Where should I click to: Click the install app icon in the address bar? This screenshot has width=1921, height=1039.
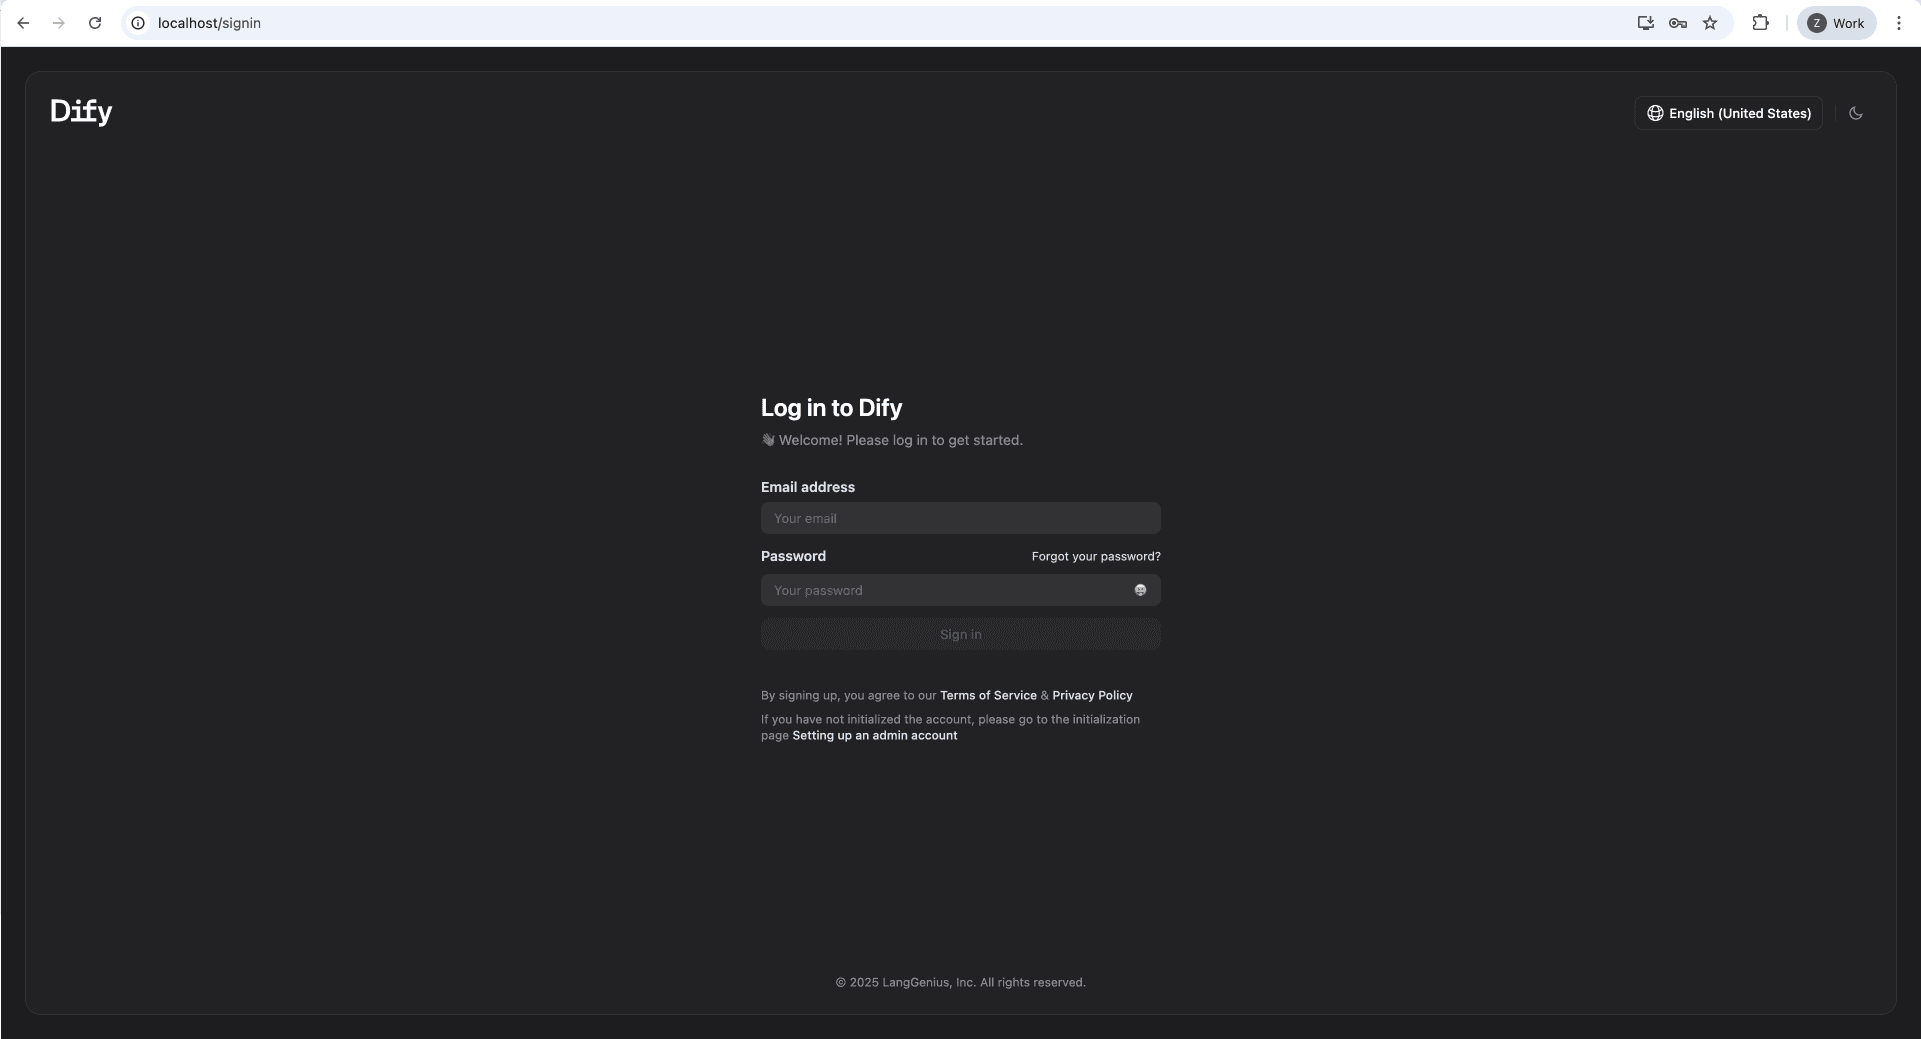tap(1645, 23)
